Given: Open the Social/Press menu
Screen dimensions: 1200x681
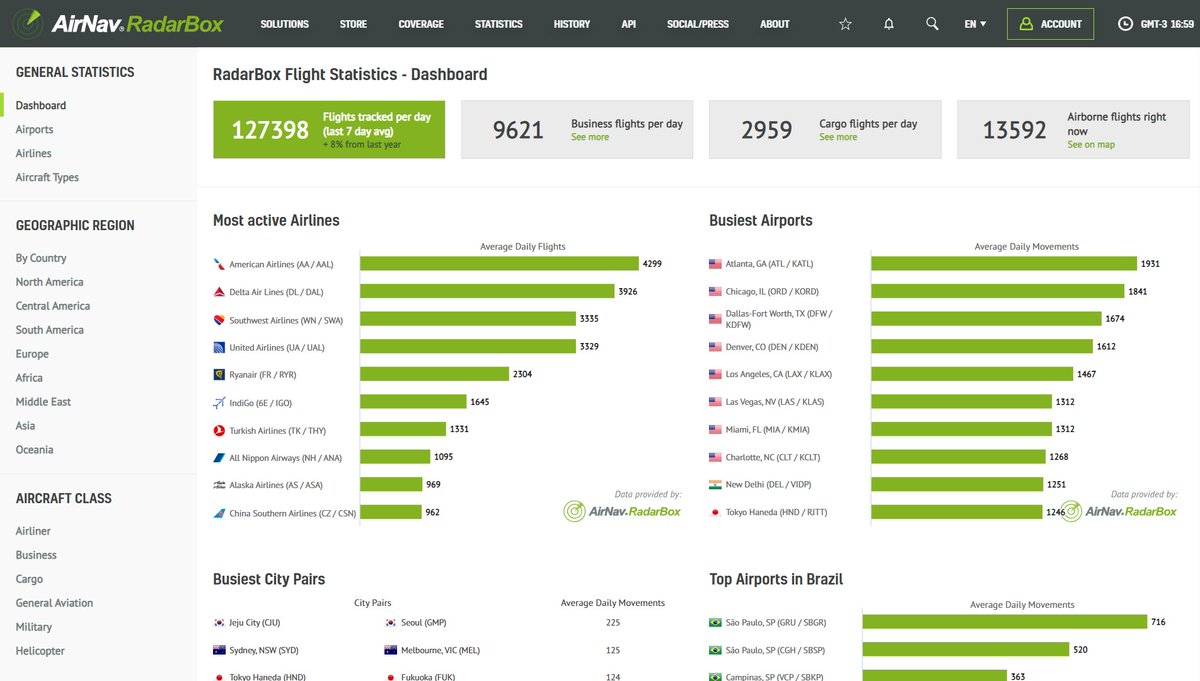Looking at the screenshot, I should (698, 24).
